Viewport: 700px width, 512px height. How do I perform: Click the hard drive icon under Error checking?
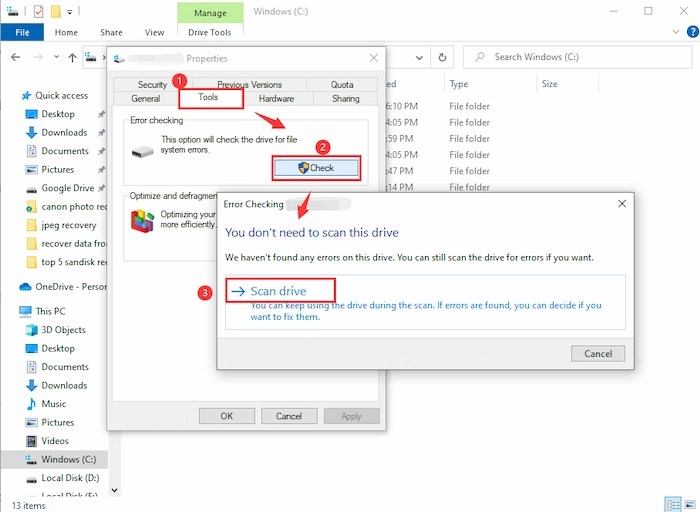[142, 152]
